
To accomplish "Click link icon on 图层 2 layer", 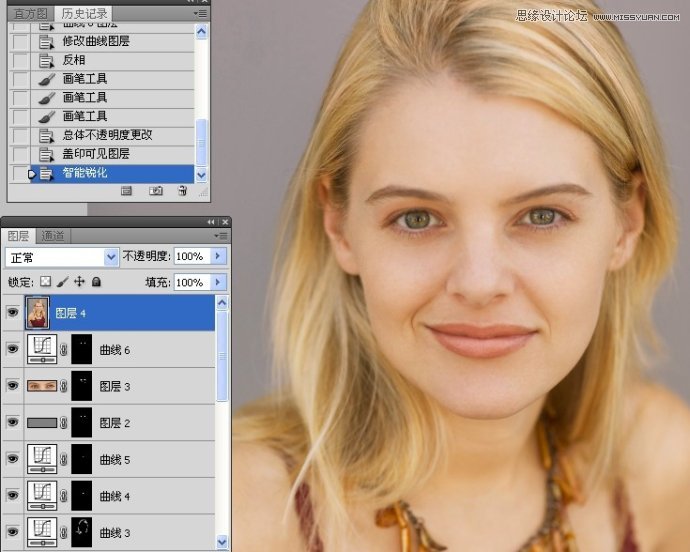I will pyautogui.click(x=64, y=423).
